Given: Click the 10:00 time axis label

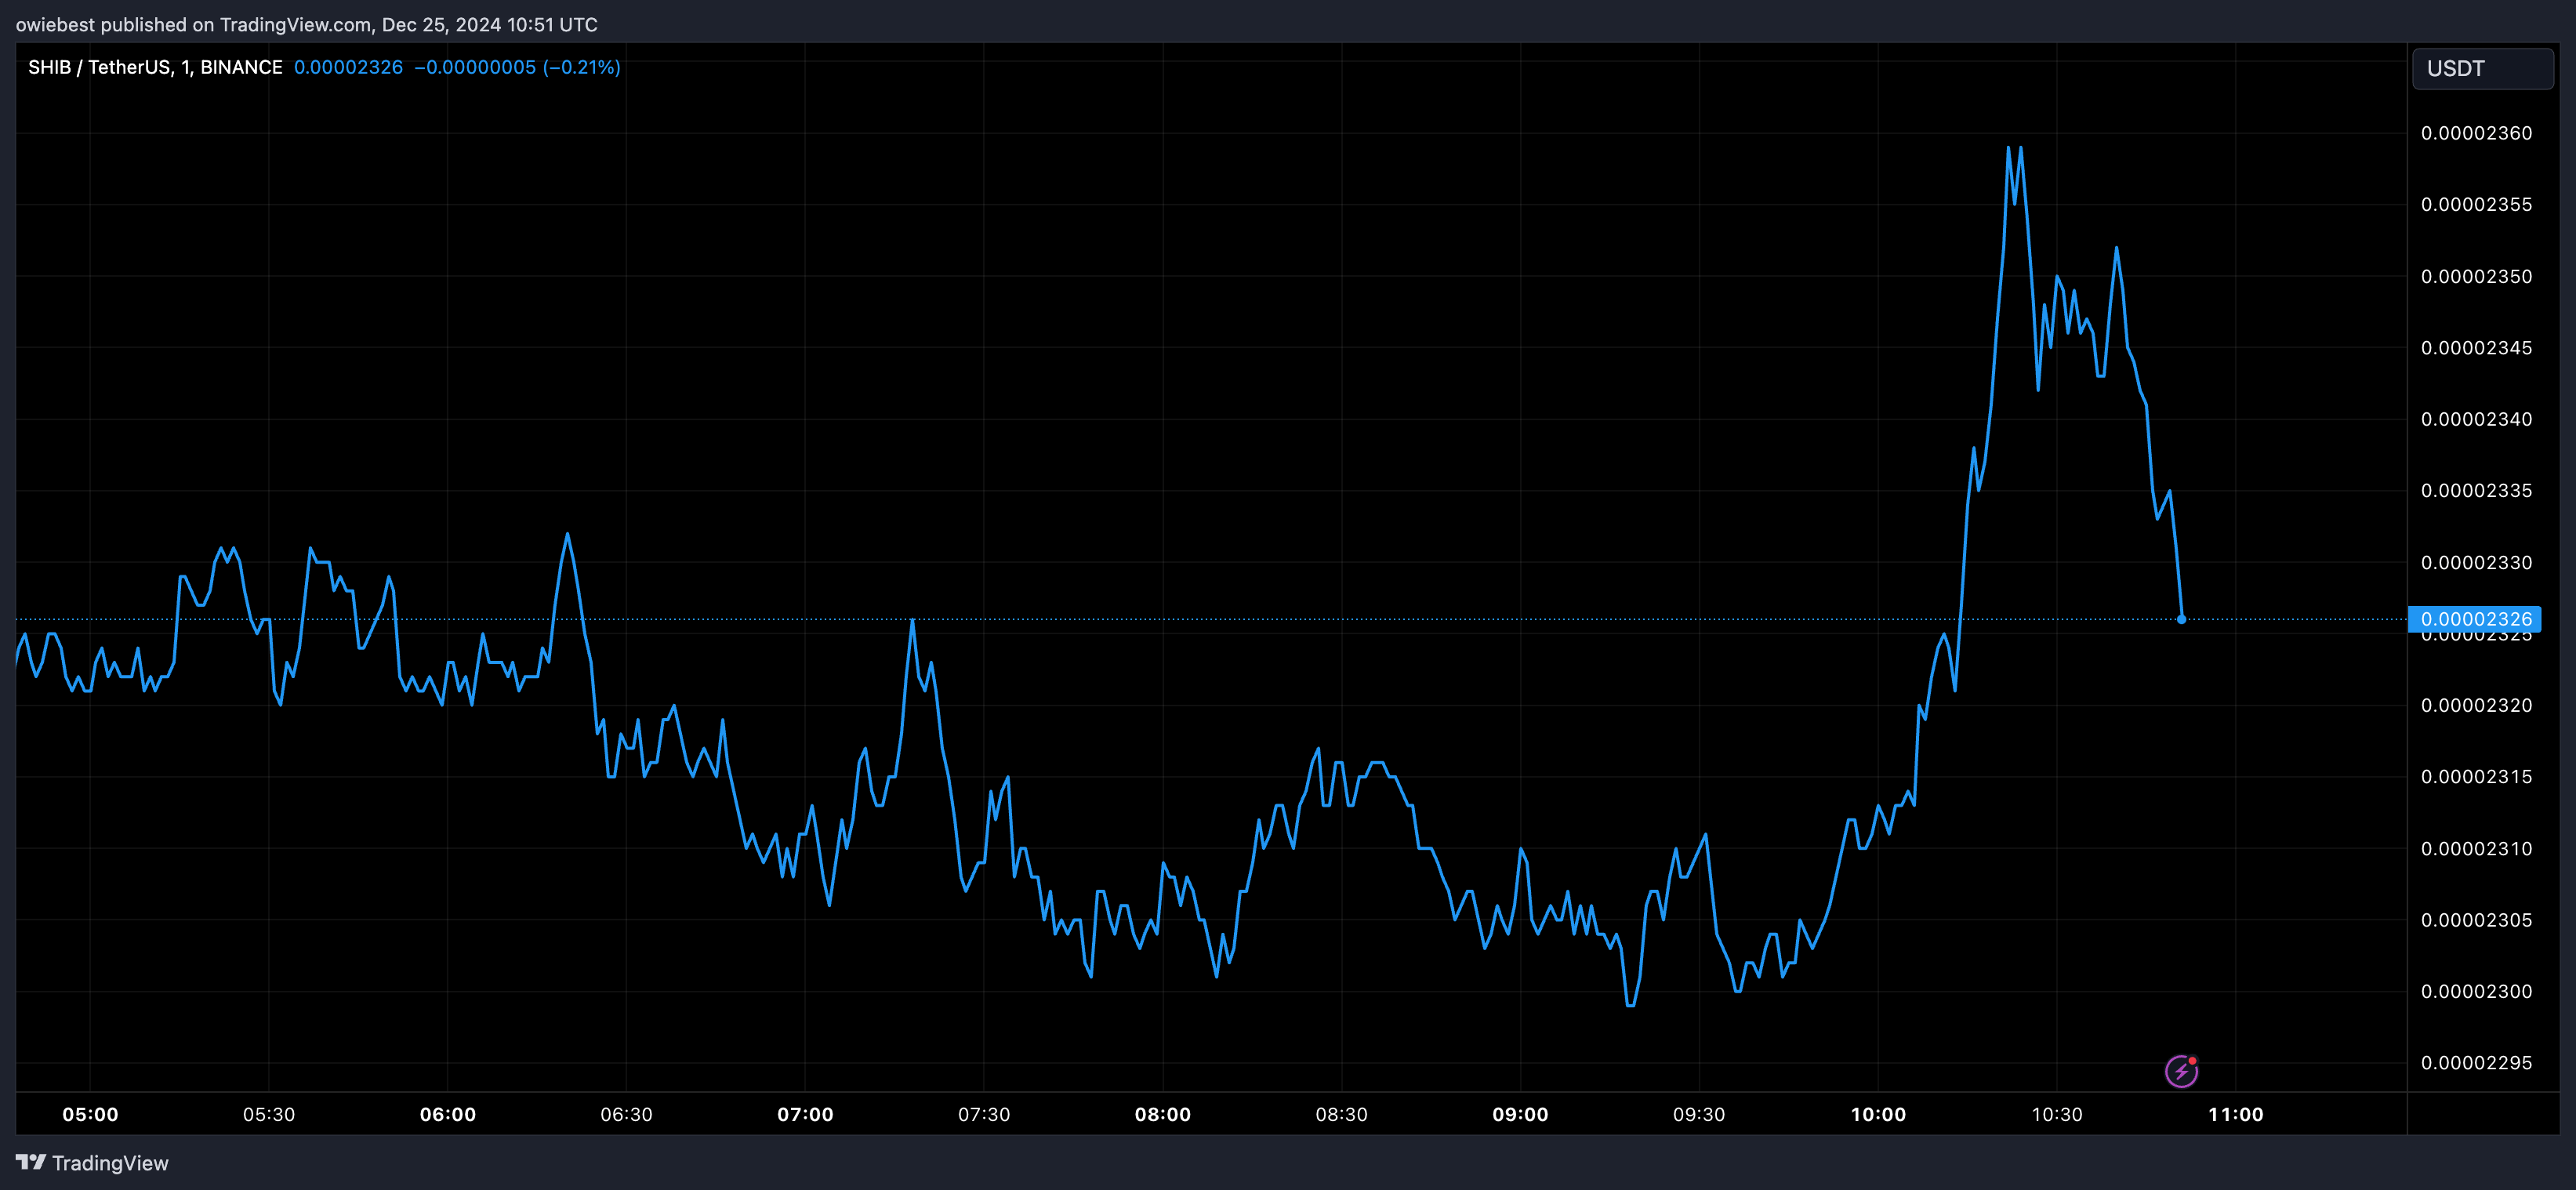Looking at the screenshot, I should (1878, 1114).
